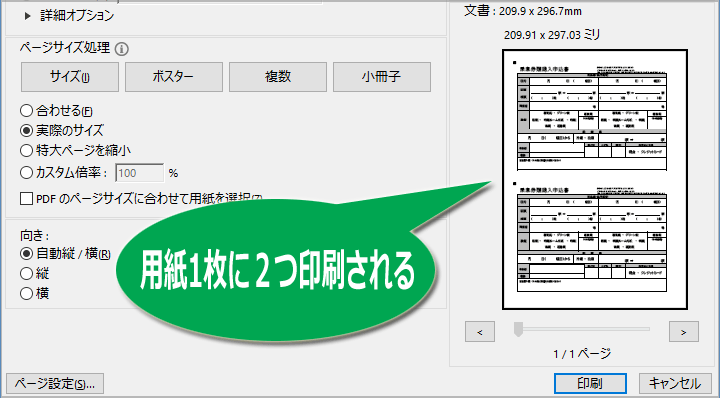This screenshot has height=398, width=720.
Task: Click the キャンセル cancel button
Action: pyautogui.click(x=675, y=383)
